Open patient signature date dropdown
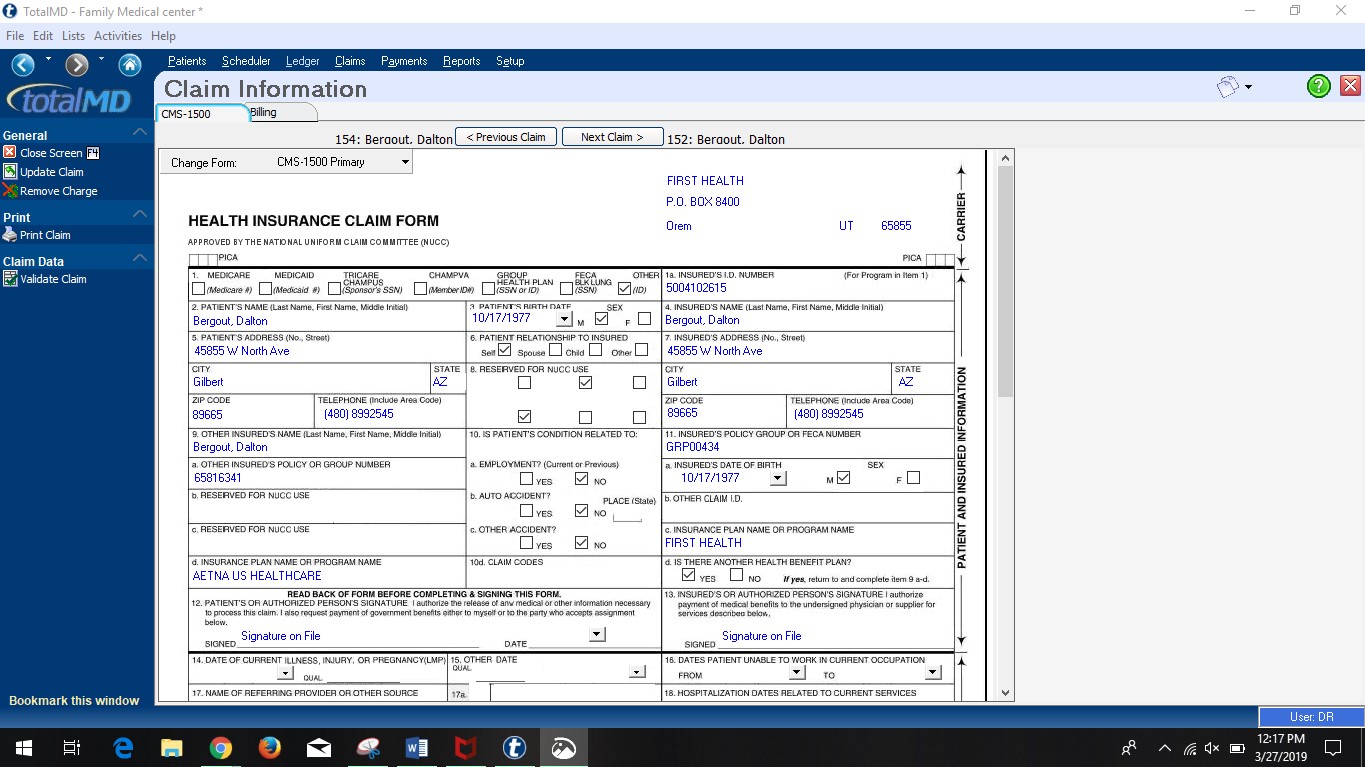 (597, 634)
